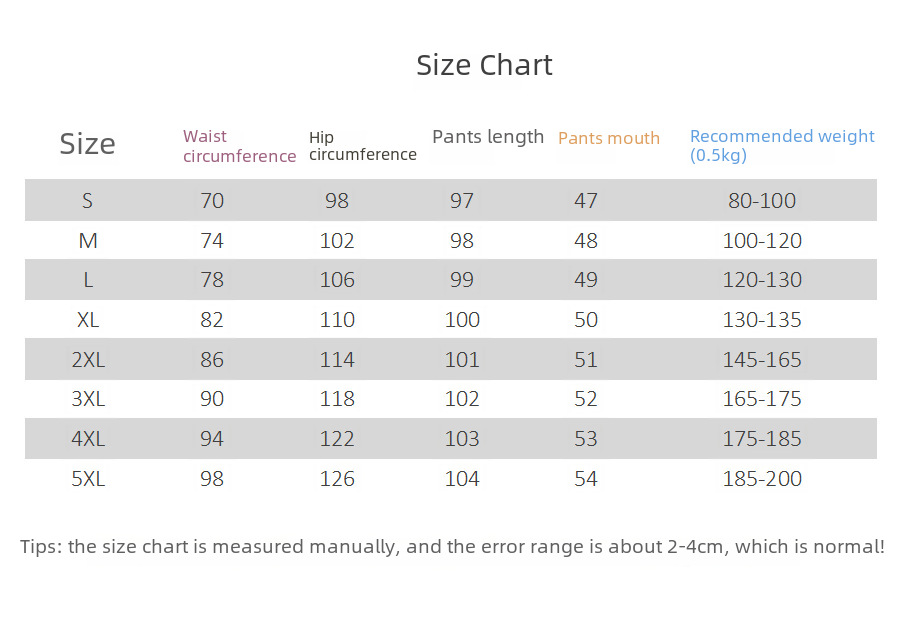
Task: Click the pants mouth value 54
Action: (x=585, y=479)
